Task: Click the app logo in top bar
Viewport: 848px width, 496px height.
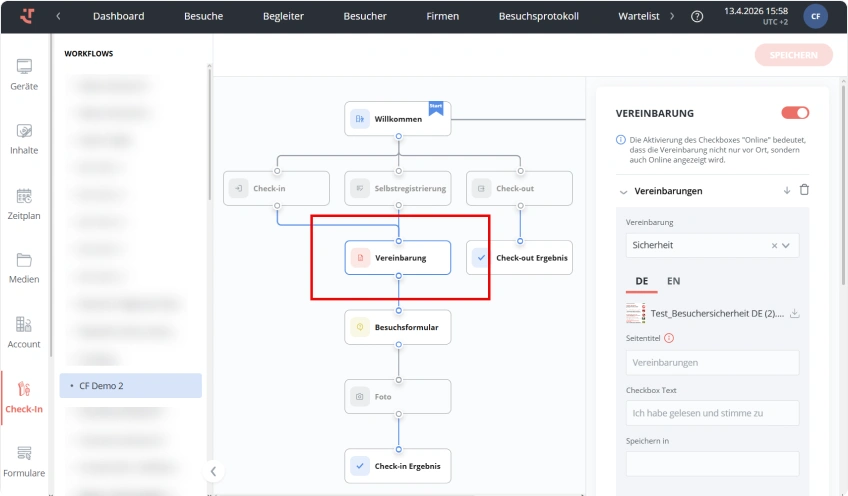Action: (26, 16)
